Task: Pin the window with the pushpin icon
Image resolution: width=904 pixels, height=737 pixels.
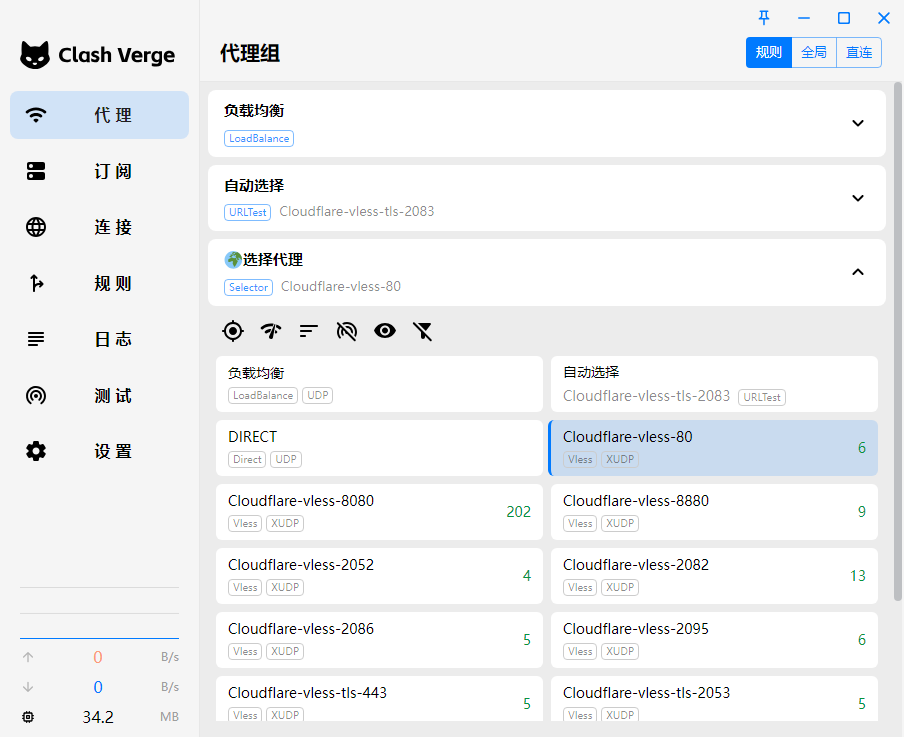Action: [x=764, y=18]
